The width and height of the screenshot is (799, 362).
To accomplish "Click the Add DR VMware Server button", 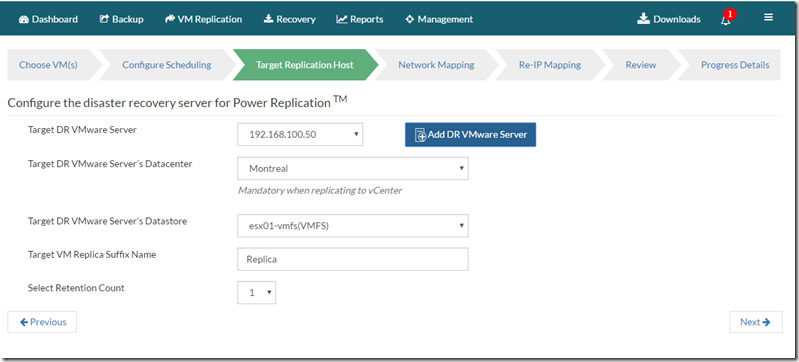I will pos(470,135).
